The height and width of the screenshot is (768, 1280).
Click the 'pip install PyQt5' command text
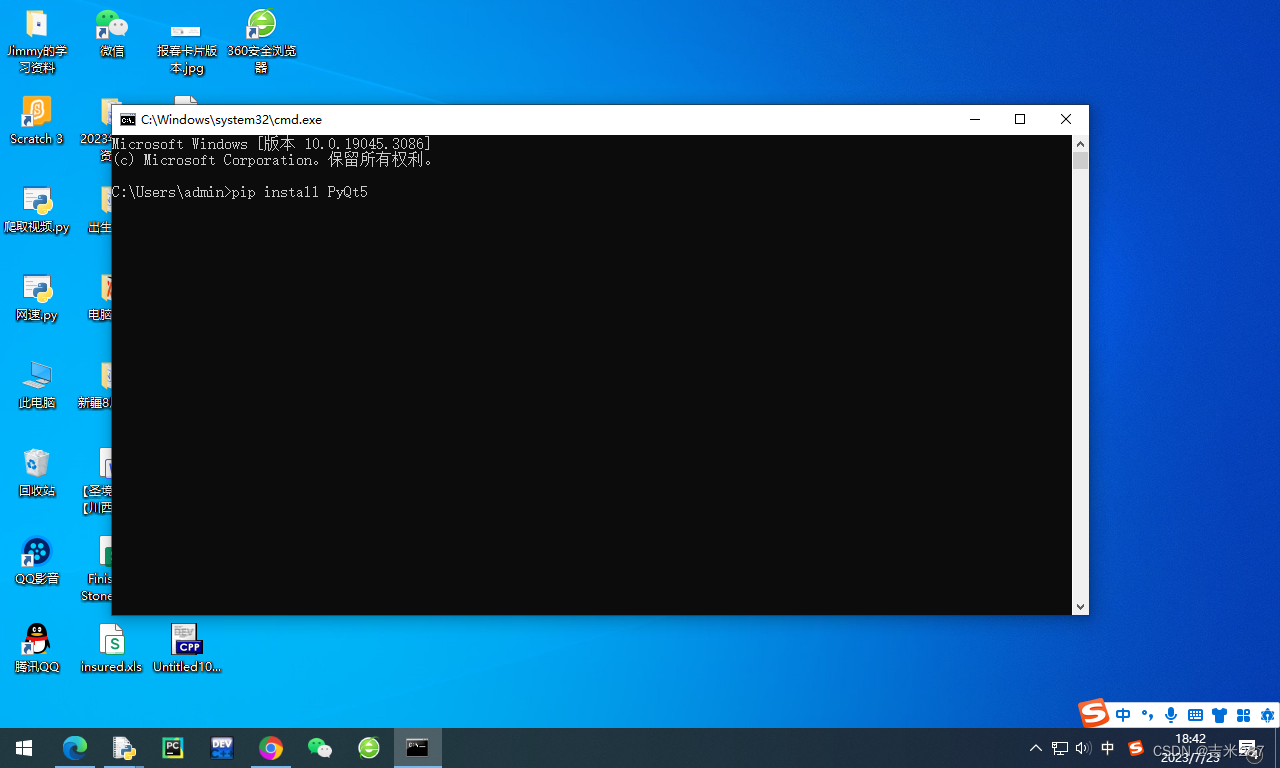300,192
